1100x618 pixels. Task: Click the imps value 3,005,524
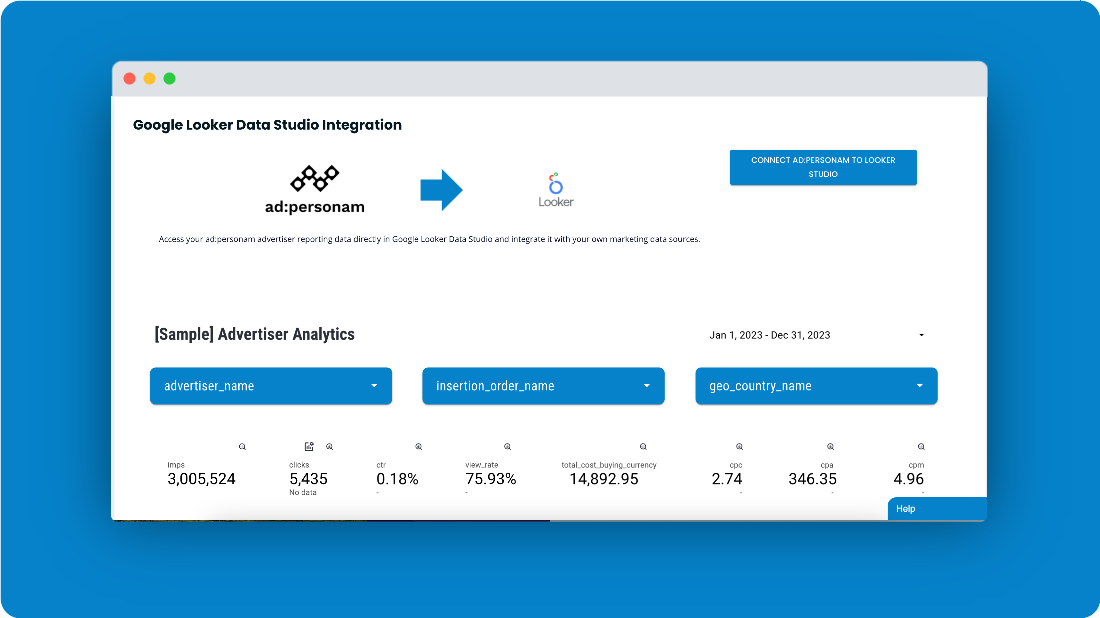[x=201, y=479]
